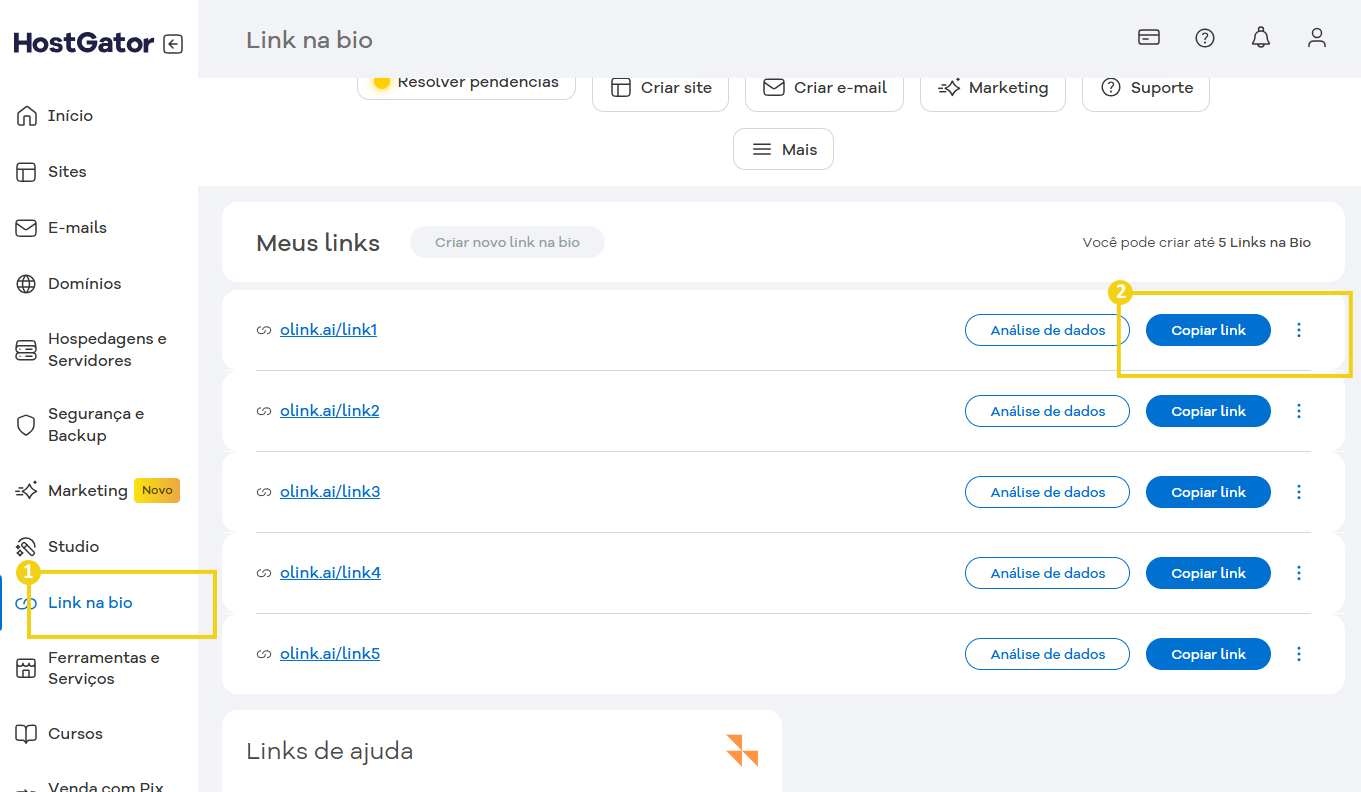This screenshot has width=1361, height=792.
Task: Click the chain icon beside olink.ai/link3
Action: pos(264,492)
